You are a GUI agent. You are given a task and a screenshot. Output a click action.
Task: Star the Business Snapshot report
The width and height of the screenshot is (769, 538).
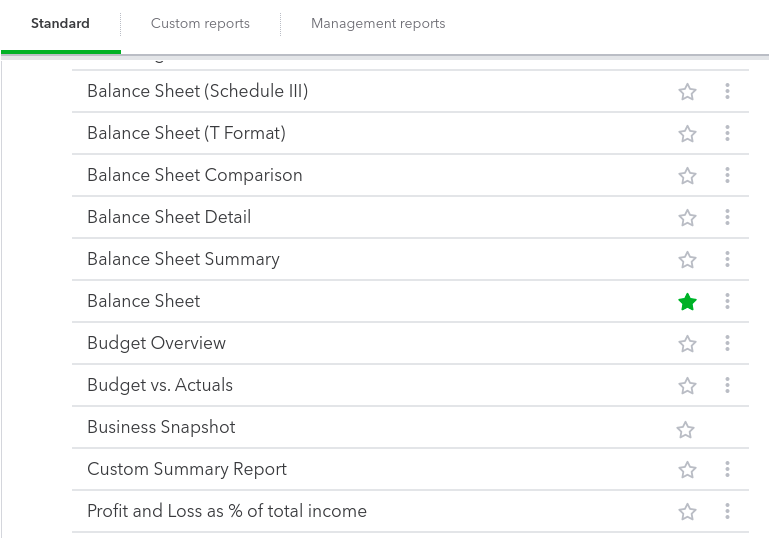685,430
